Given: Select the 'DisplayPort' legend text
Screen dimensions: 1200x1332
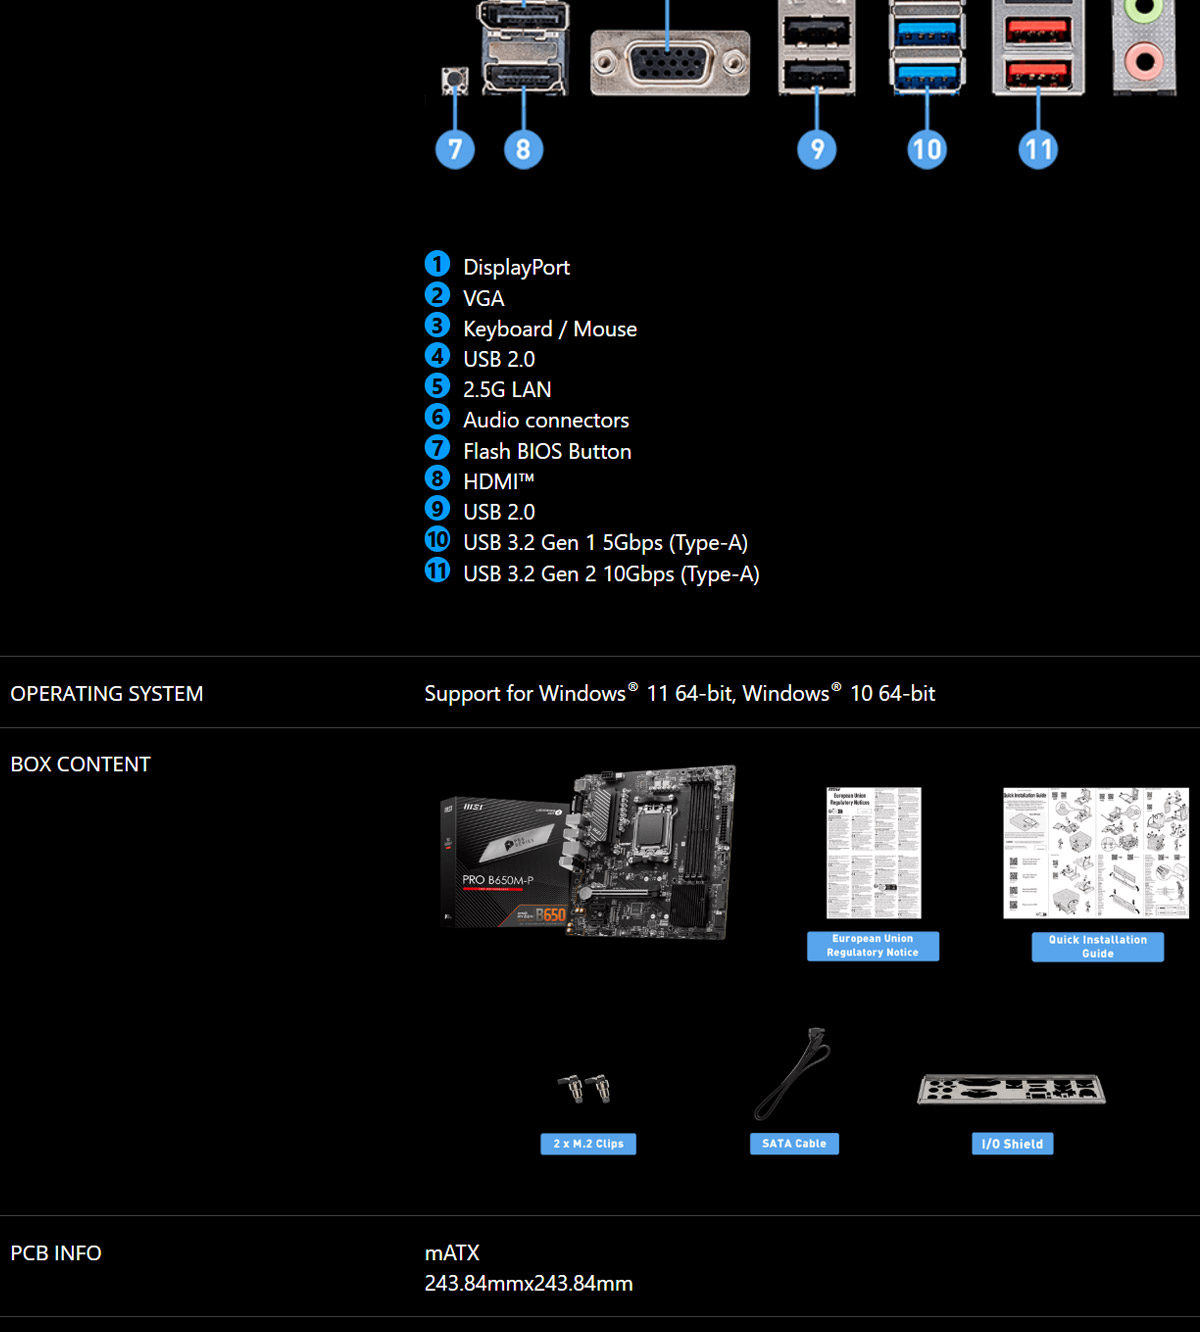Looking at the screenshot, I should click(x=516, y=268).
